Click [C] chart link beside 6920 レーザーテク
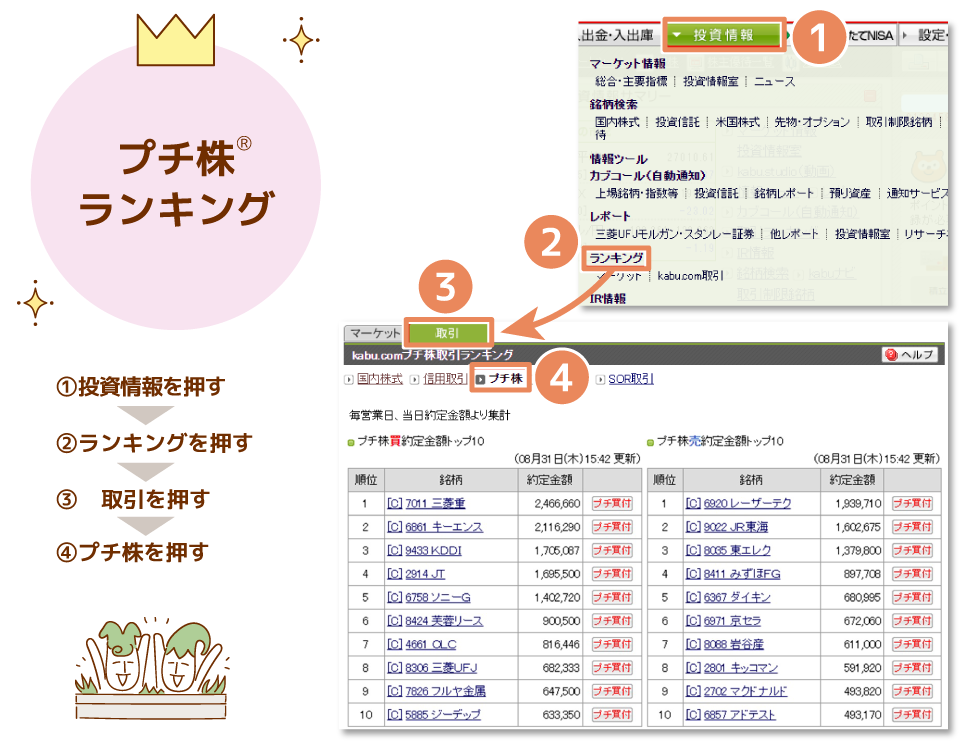This screenshot has width=980, height=750. (693, 503)
